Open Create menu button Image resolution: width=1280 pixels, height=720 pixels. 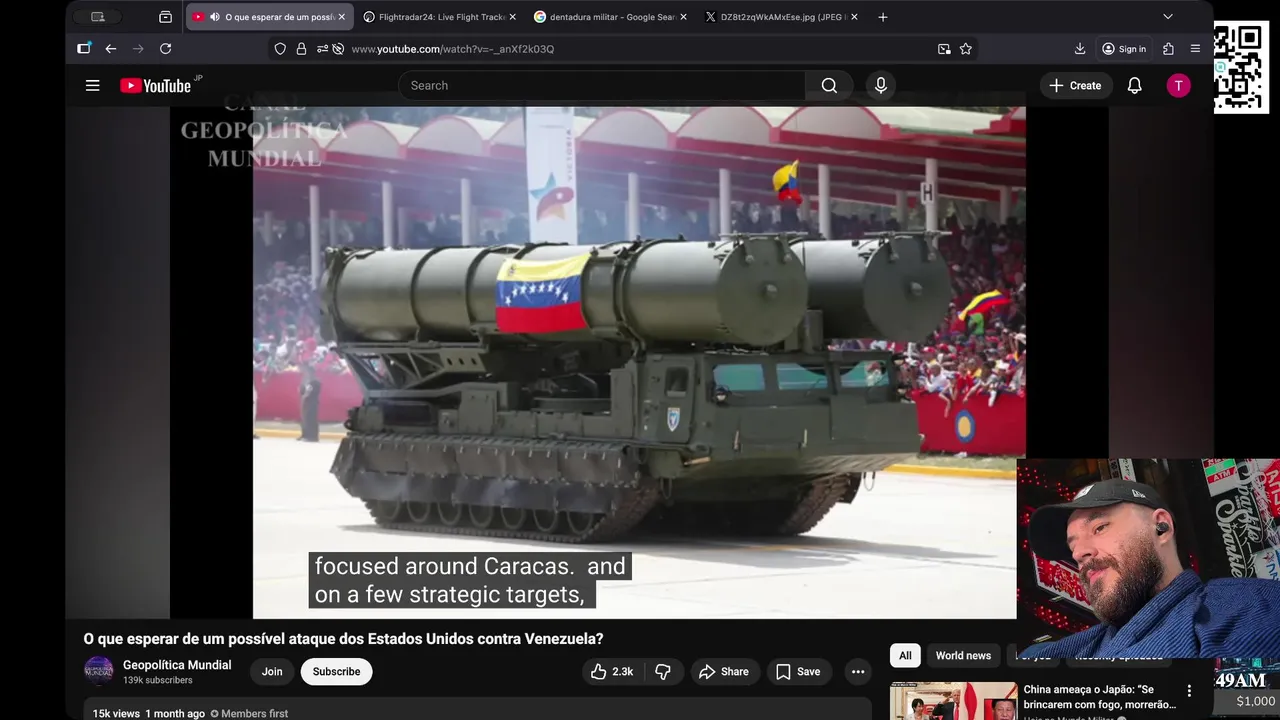(x=1075, y=86)
